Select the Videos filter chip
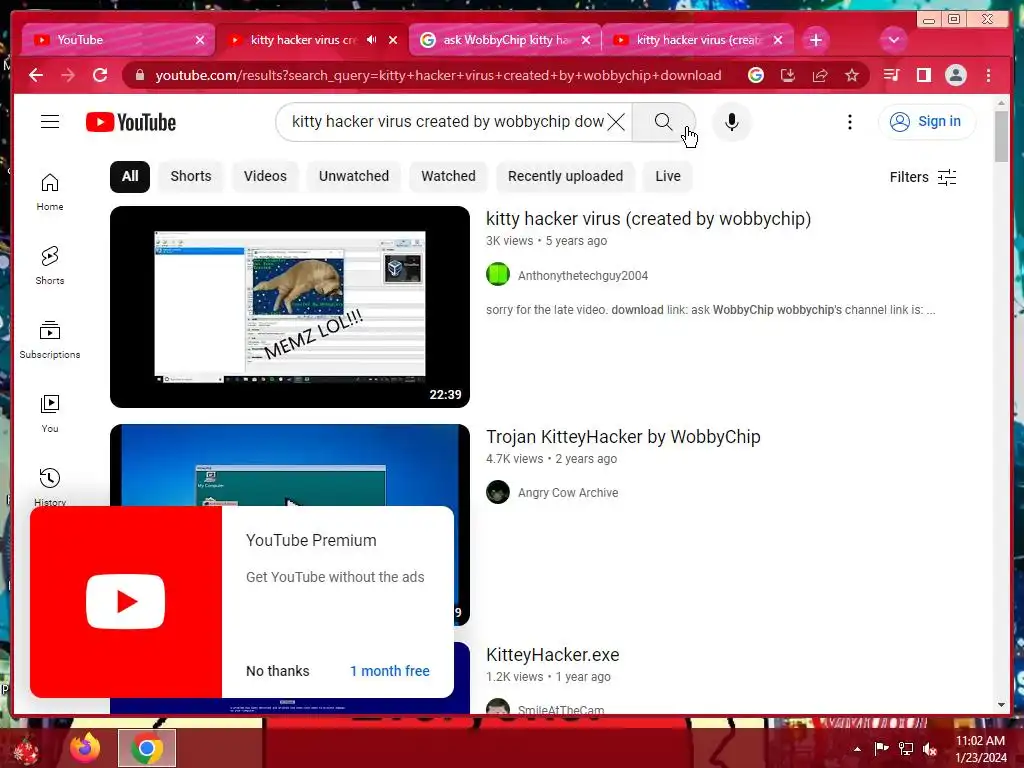Screen dimensions: 1024x768 pyautogui.click(x=265, y=176)
